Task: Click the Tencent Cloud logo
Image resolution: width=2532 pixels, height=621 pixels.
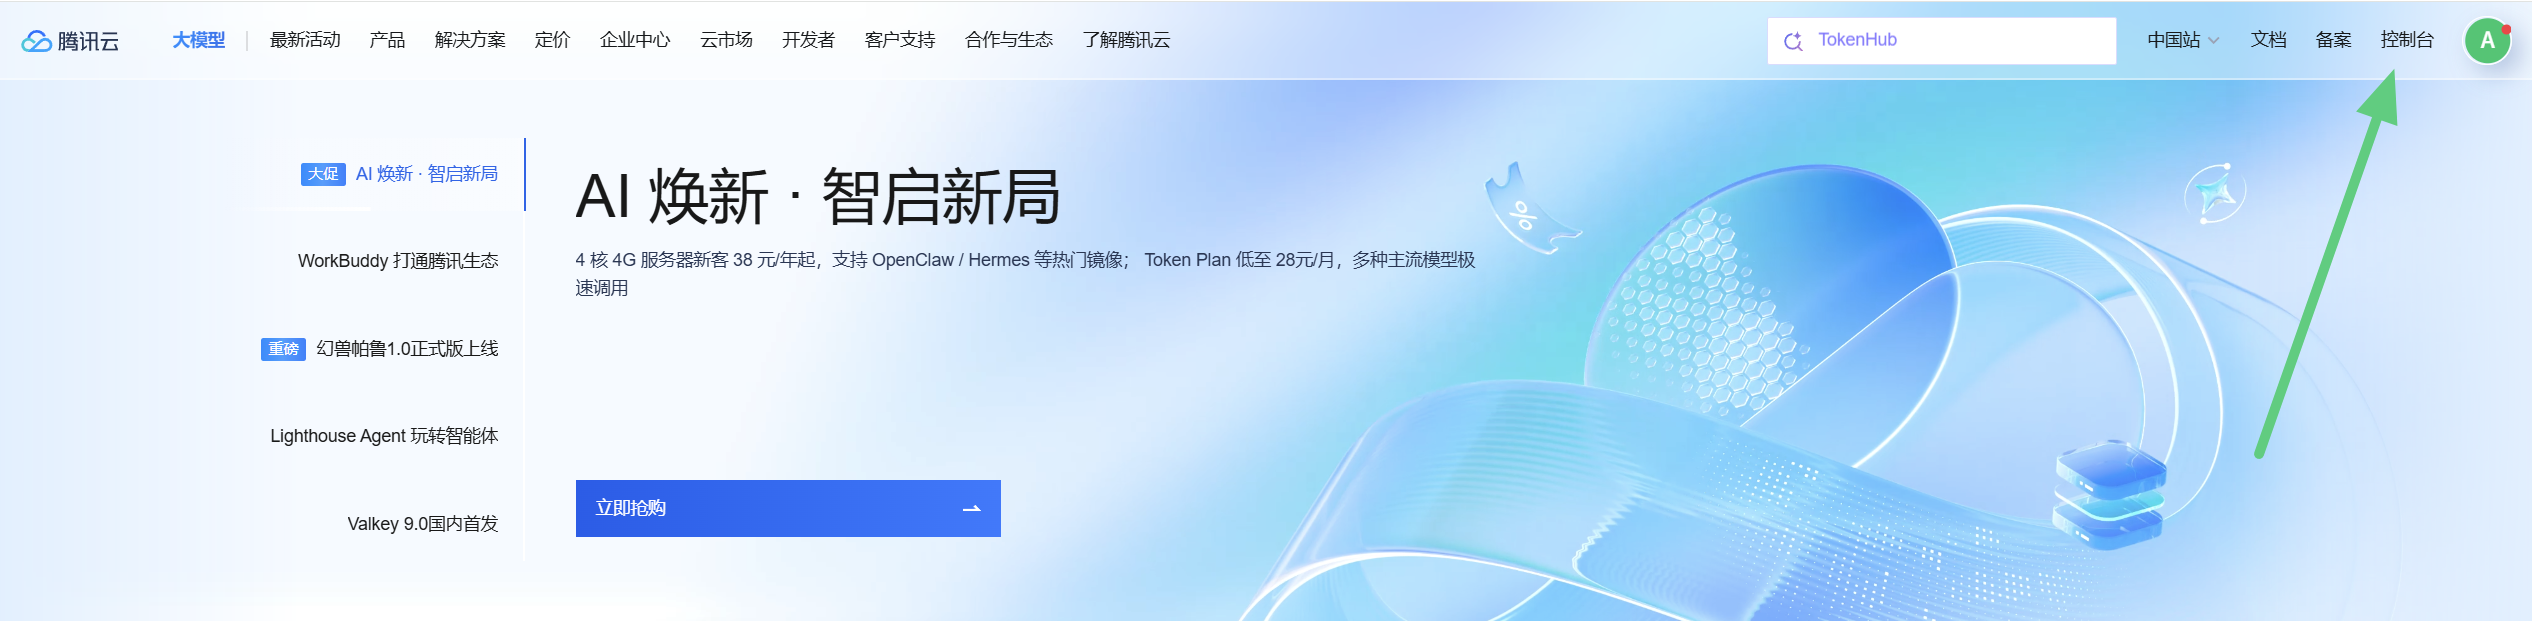Action: [x=70, y=40]
